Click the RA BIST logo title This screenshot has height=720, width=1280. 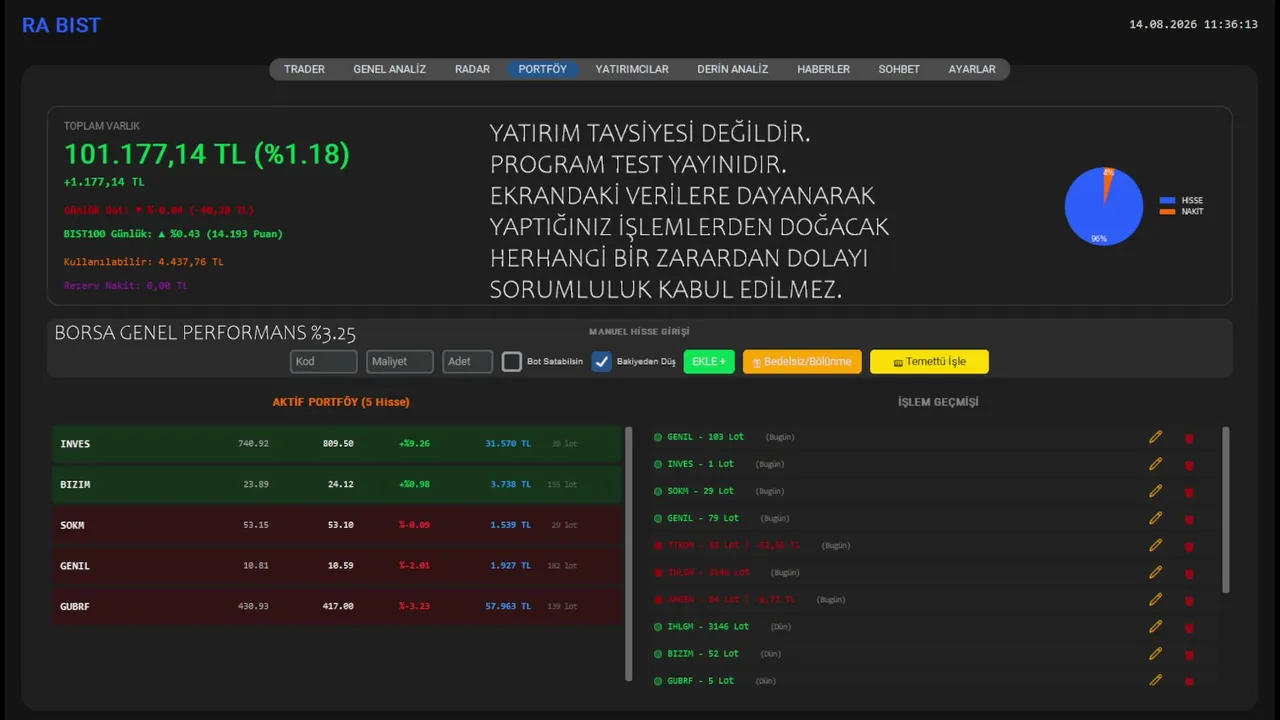(x=61, y=26)
